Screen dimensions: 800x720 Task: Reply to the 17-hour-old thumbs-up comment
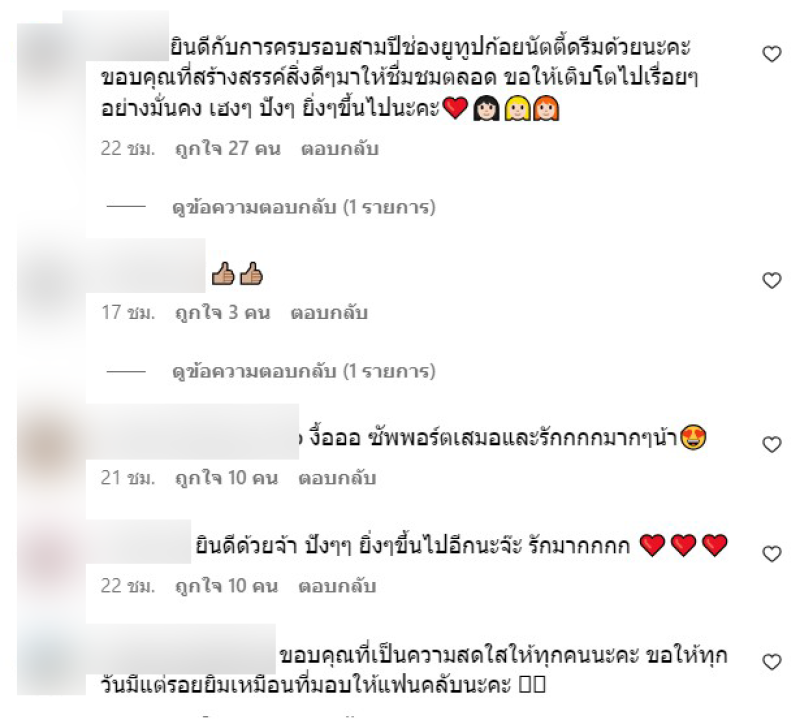point(329,313)
